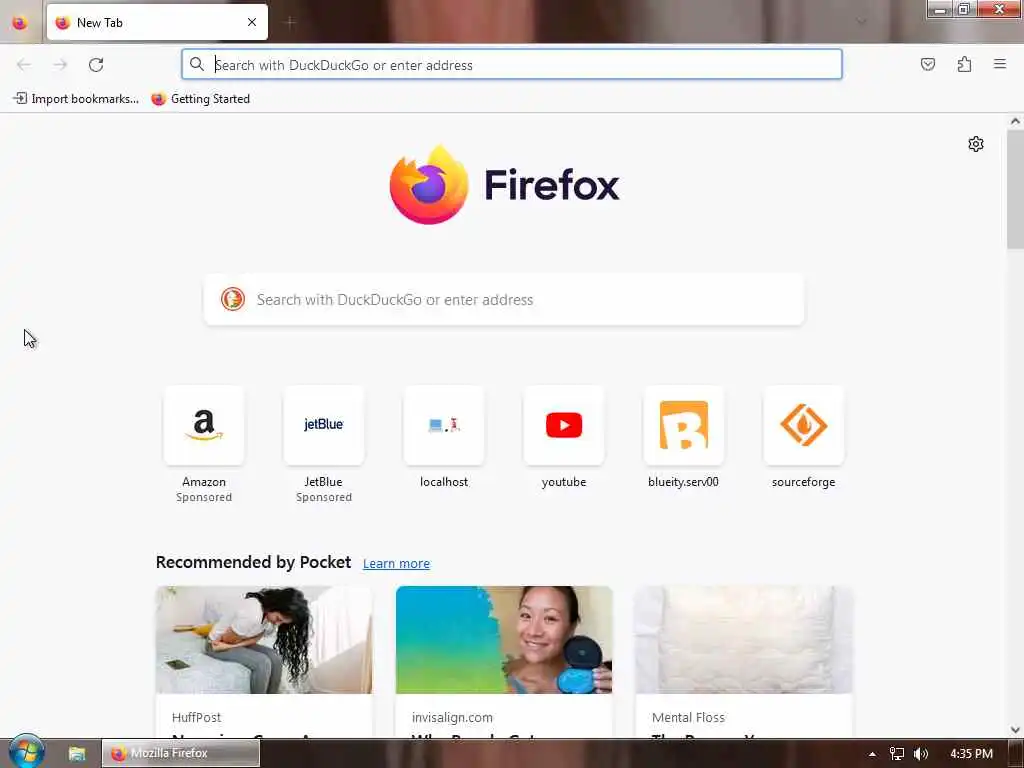Image resolution: width=1024 pixels, height=768 pixels.
Task: Close the New Tab tab
Action: pos(252,22)
